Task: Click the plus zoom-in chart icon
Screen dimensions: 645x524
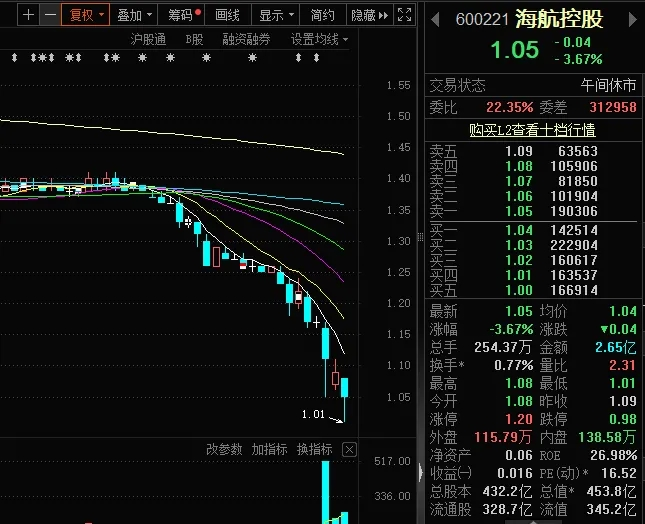Action: click(29, 15)
